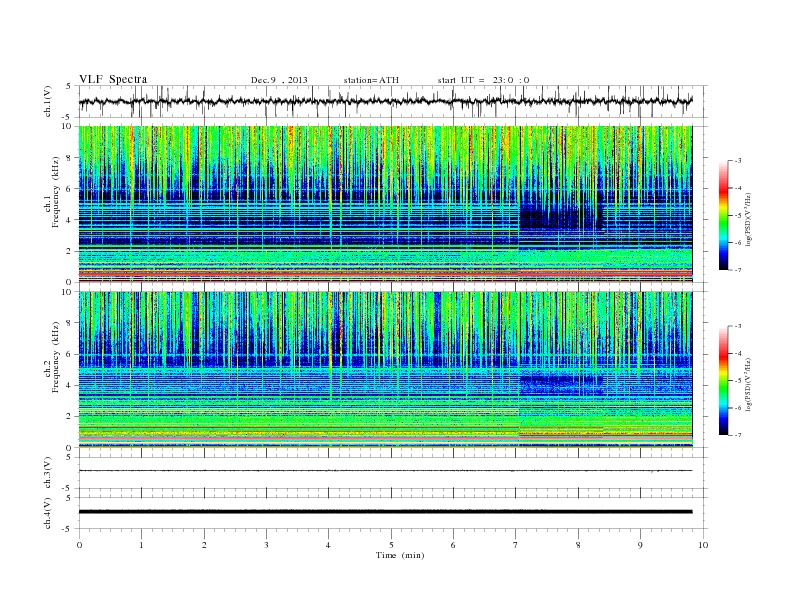Click the ch.1 colorbar label 'log(PSD)(V²/Hz)'
792x612 pixels.
point(749,218)
